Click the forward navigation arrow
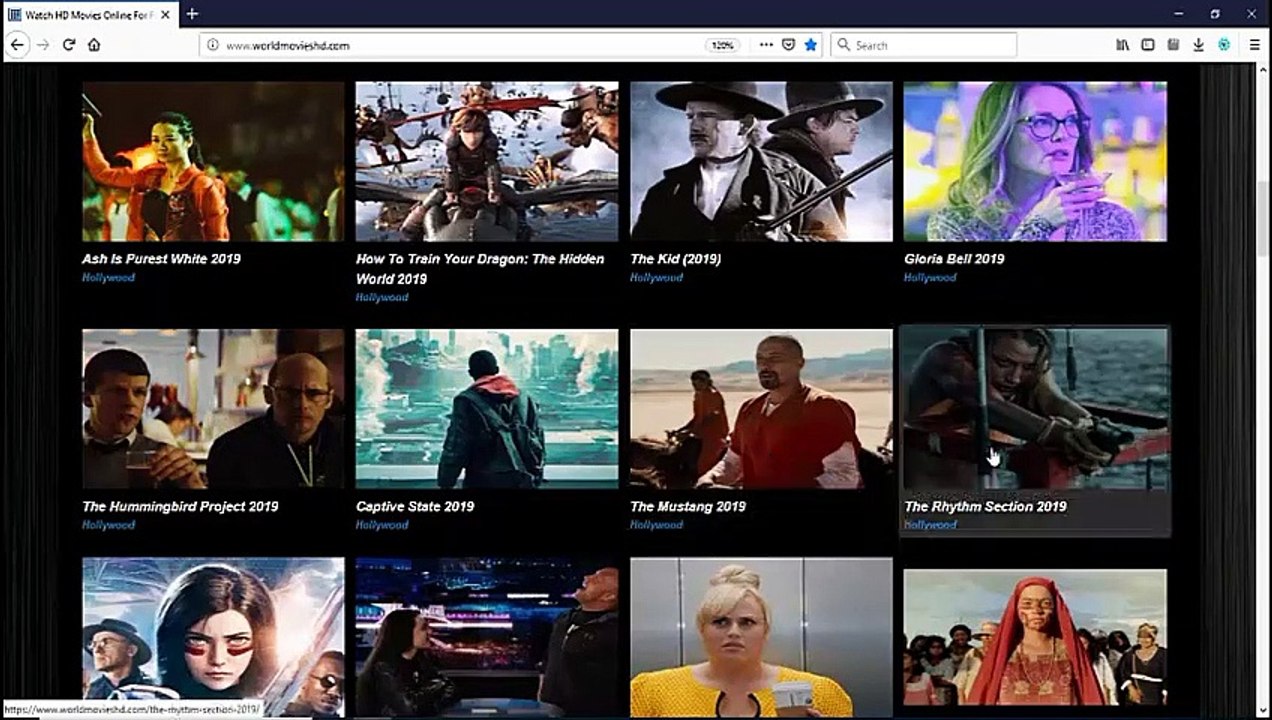Viewport: 1272px width, 720px height. 43,45
